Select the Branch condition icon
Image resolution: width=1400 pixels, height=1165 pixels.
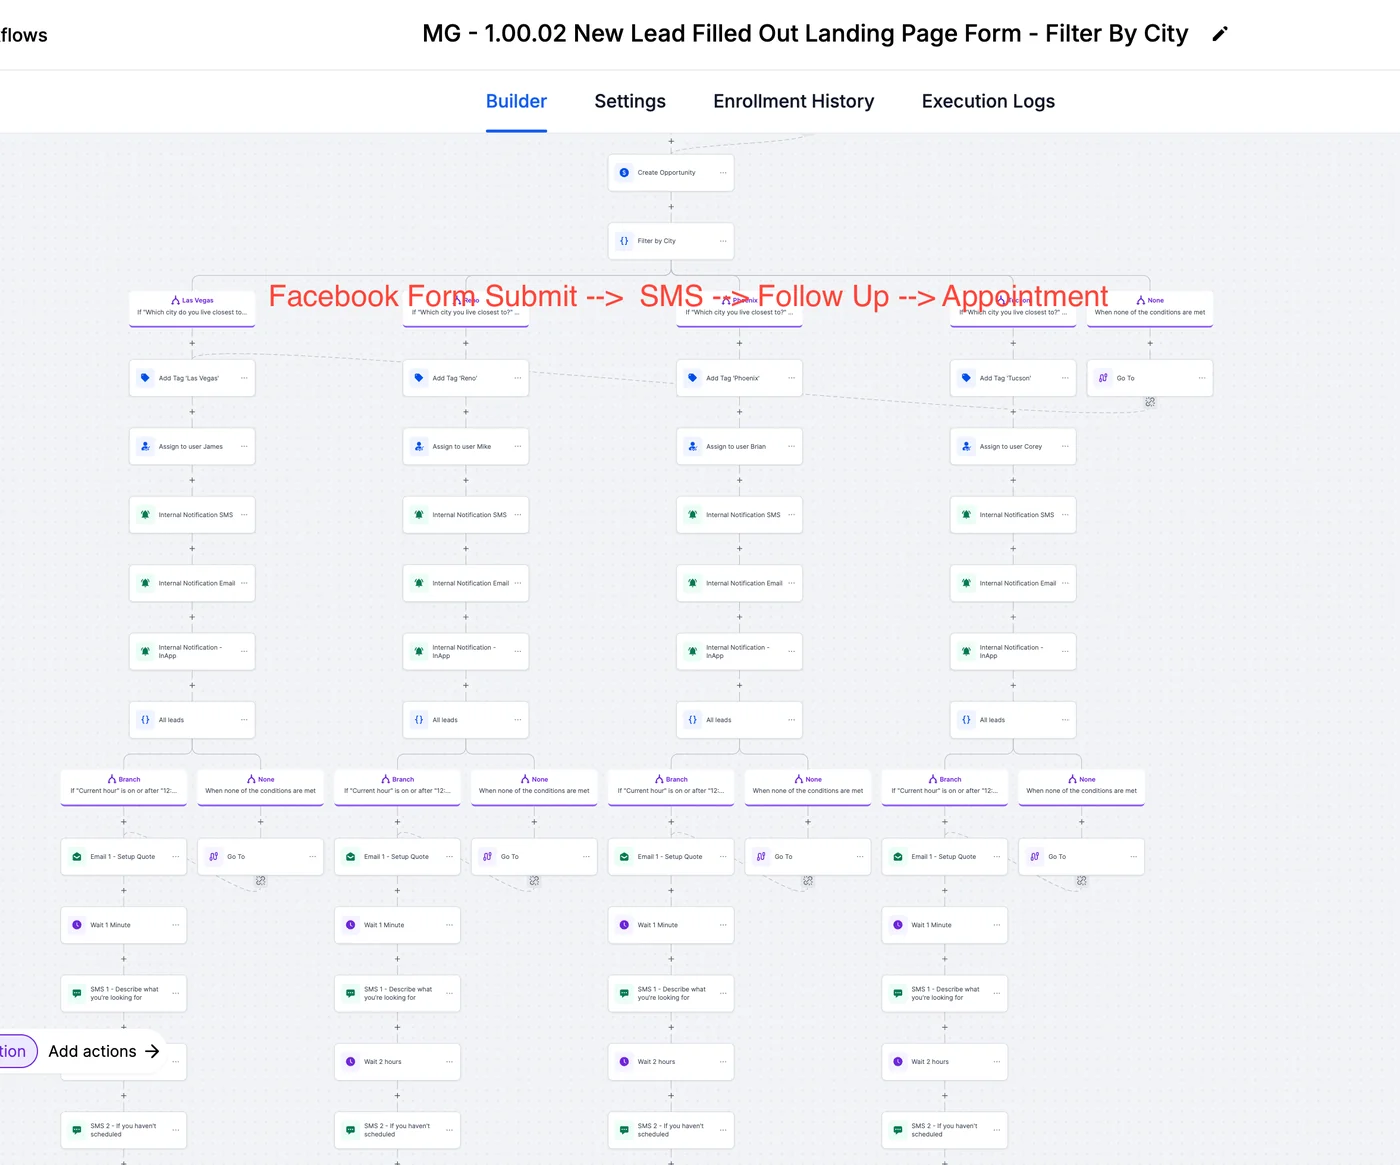110,778
